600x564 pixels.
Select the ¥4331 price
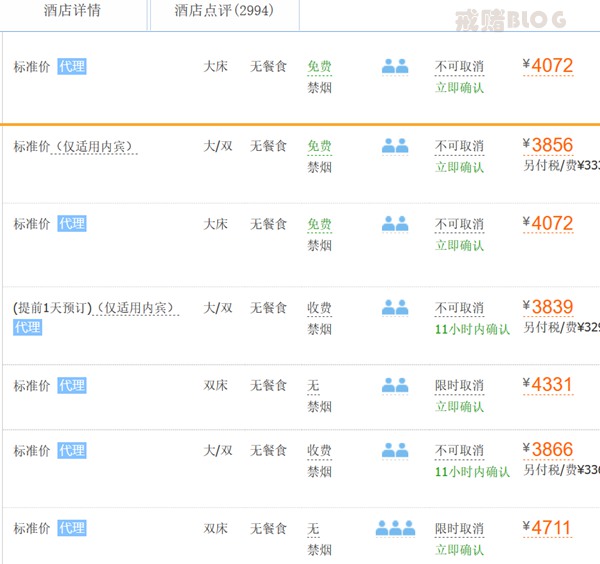click(x=551, y=385)
